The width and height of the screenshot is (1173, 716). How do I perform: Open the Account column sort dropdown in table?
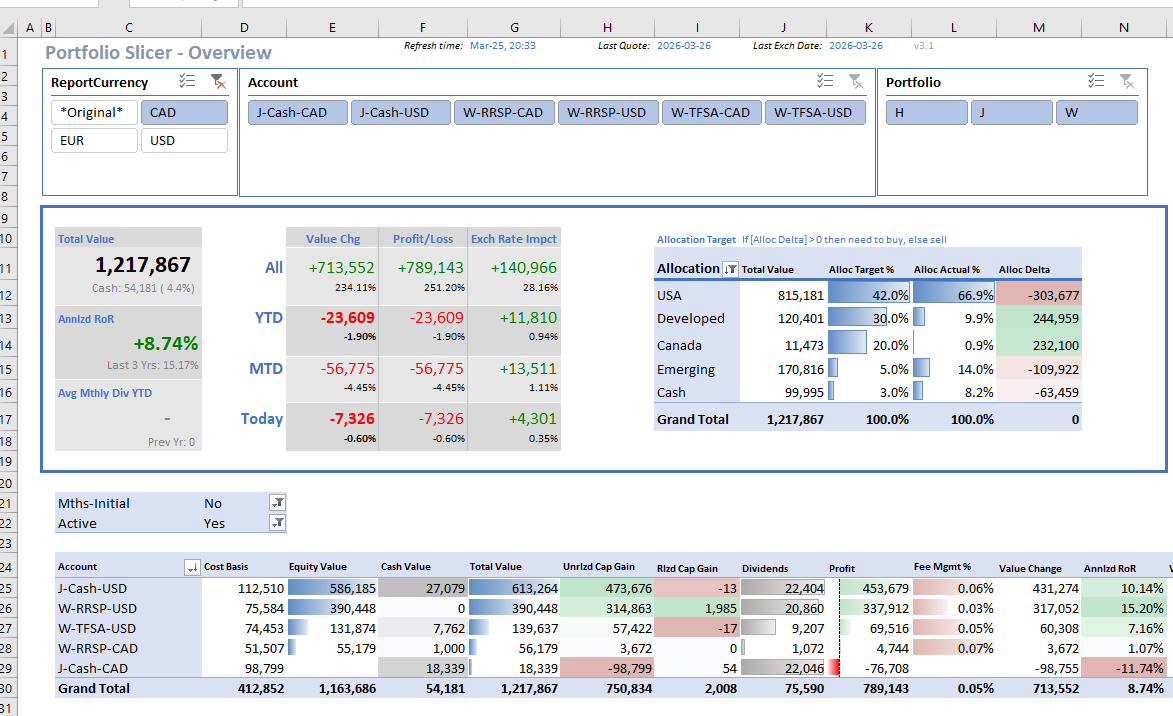coord(192,567)
